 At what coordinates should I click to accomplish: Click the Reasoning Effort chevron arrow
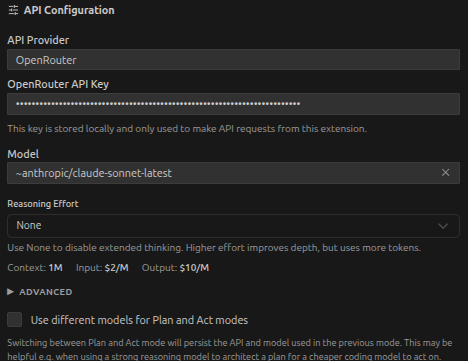click(443, 226)
